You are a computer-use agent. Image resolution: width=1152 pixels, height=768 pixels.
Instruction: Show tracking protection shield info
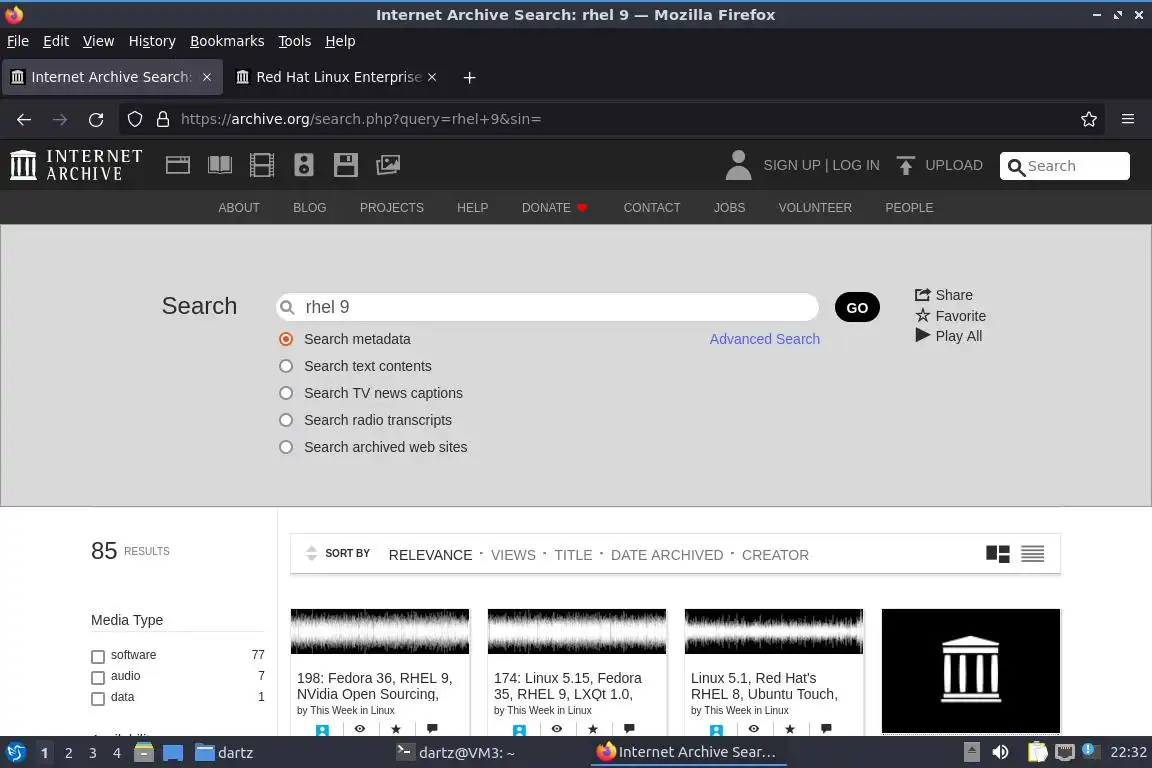click(134, 119)
